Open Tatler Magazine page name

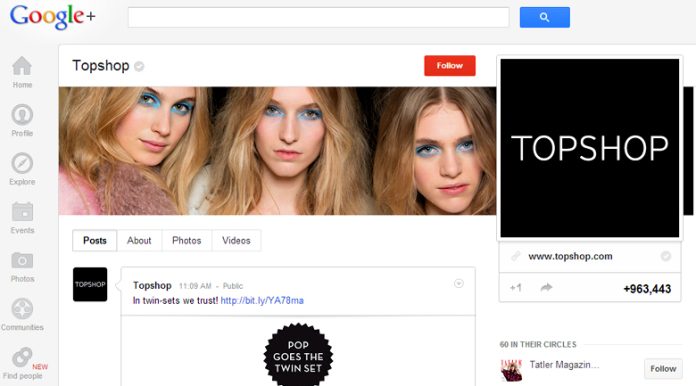pos(564,365)
